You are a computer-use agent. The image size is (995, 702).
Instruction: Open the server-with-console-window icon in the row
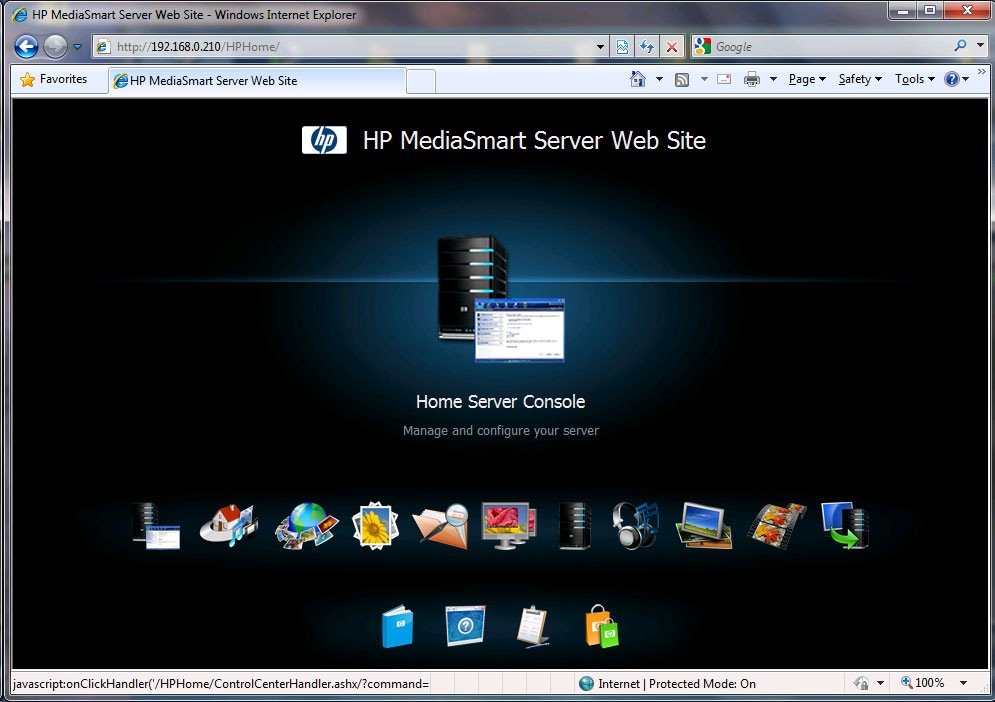pyautogui.click(x=156, y=526)
